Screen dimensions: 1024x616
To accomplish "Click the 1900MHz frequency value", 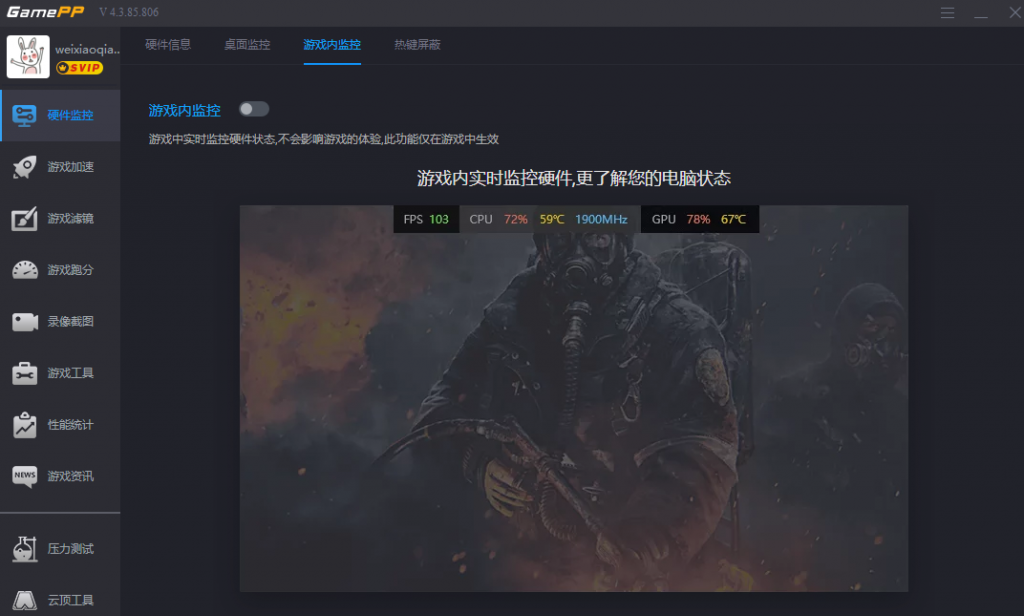I will tap(601, 219).
